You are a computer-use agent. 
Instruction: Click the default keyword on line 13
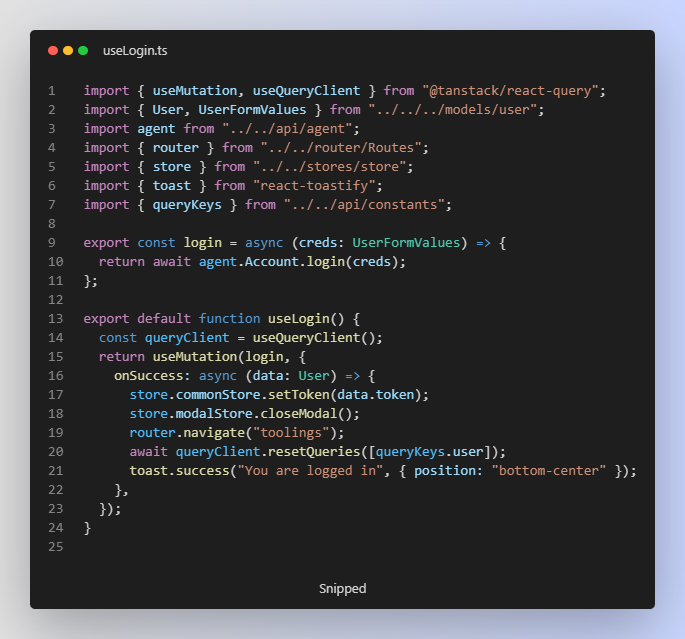pyautogui.click(x=164, y=319)
